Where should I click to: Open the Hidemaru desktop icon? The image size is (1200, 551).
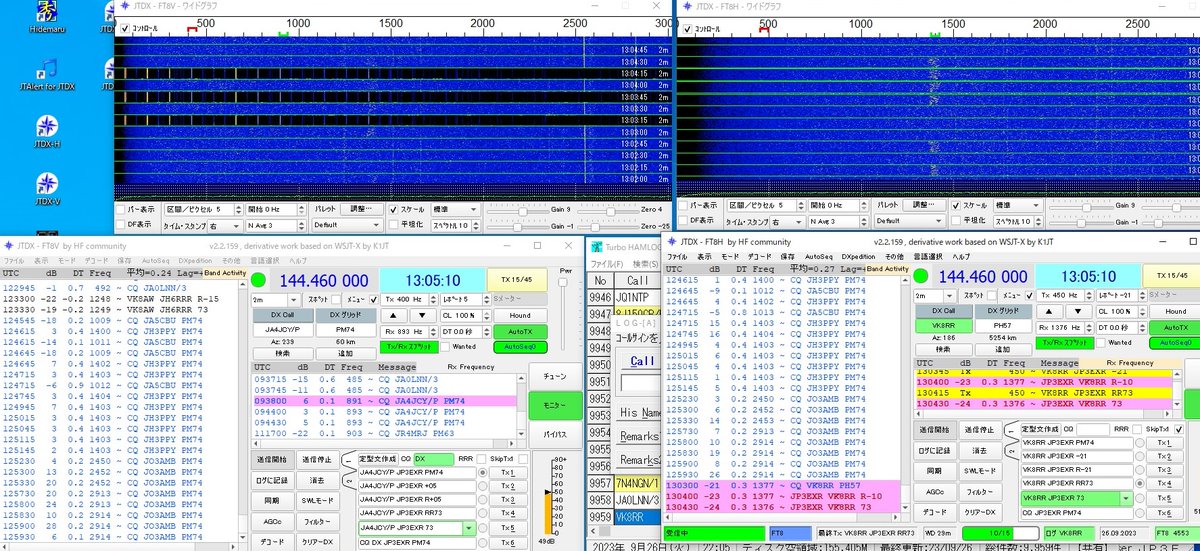tap(45, 17)
